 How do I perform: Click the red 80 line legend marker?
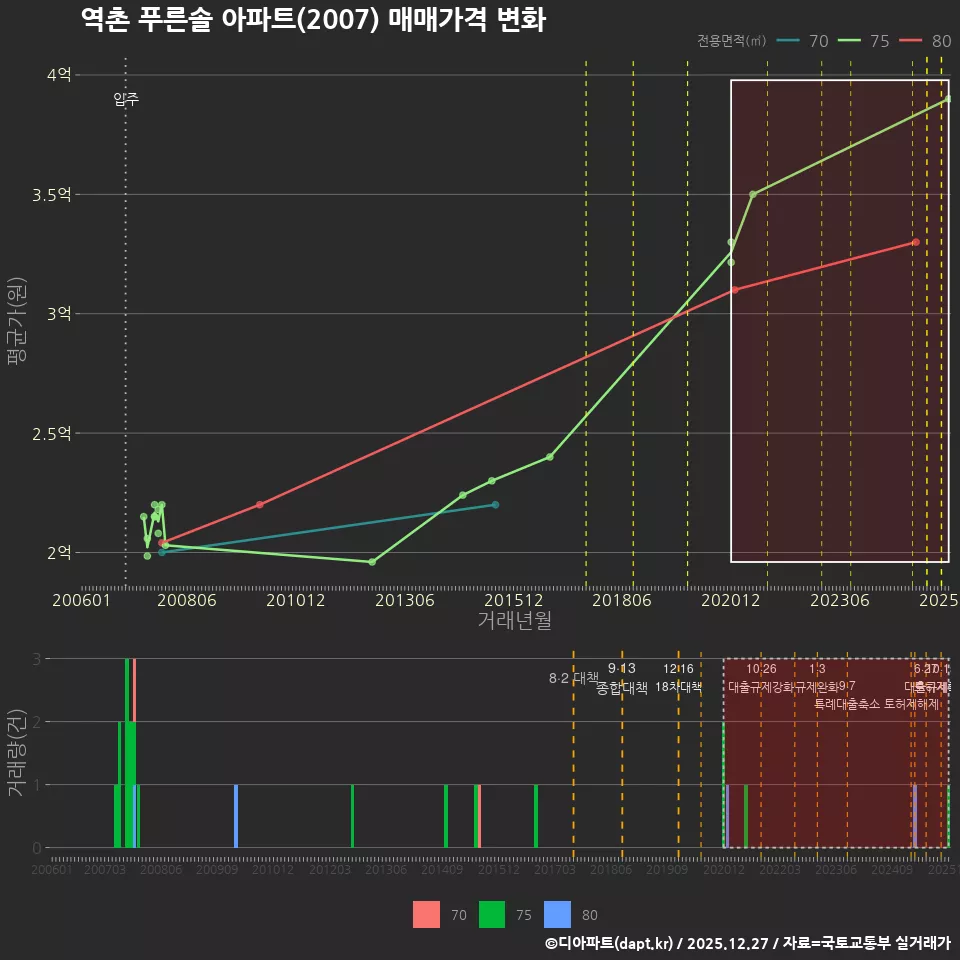tap(911, 41)
